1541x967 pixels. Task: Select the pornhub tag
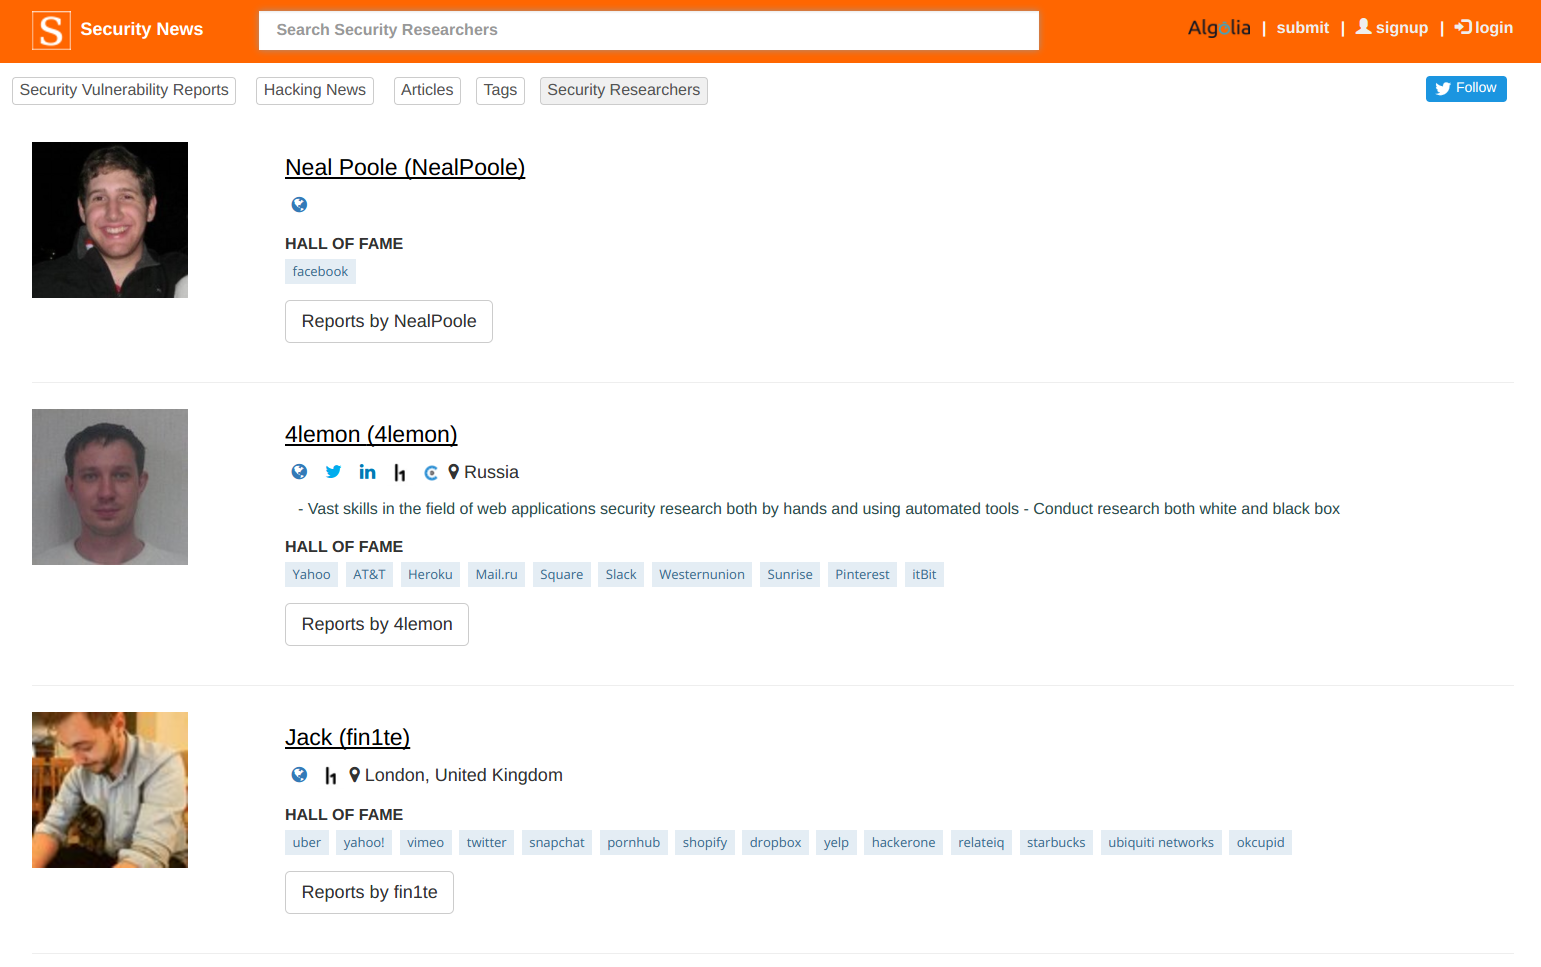coord(634,843)
